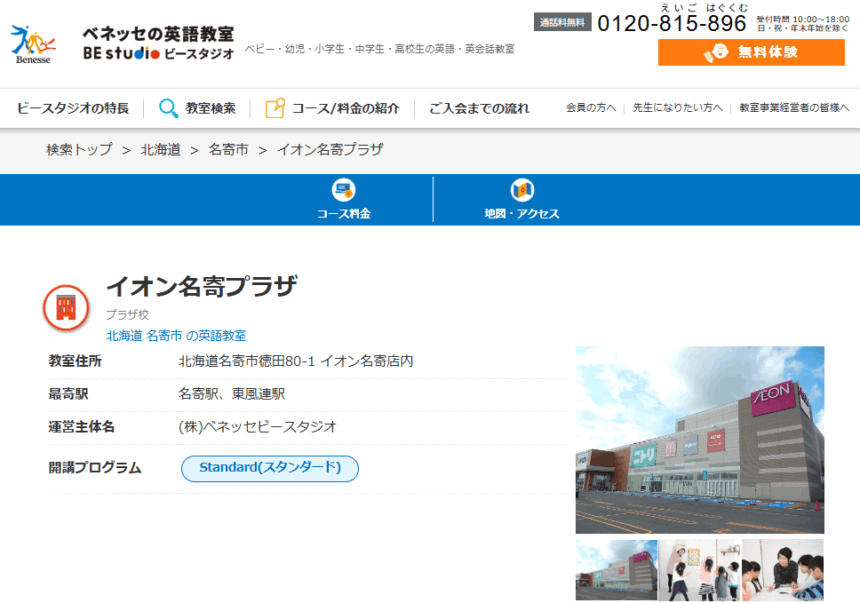Click the red building classroom icon
The image size is (860, 603).
click(x=66, y=308)
